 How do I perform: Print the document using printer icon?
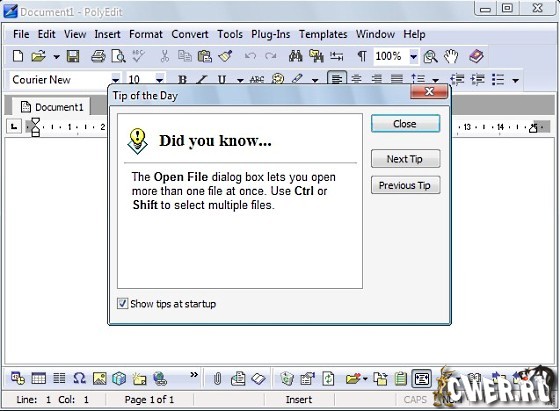98,56
